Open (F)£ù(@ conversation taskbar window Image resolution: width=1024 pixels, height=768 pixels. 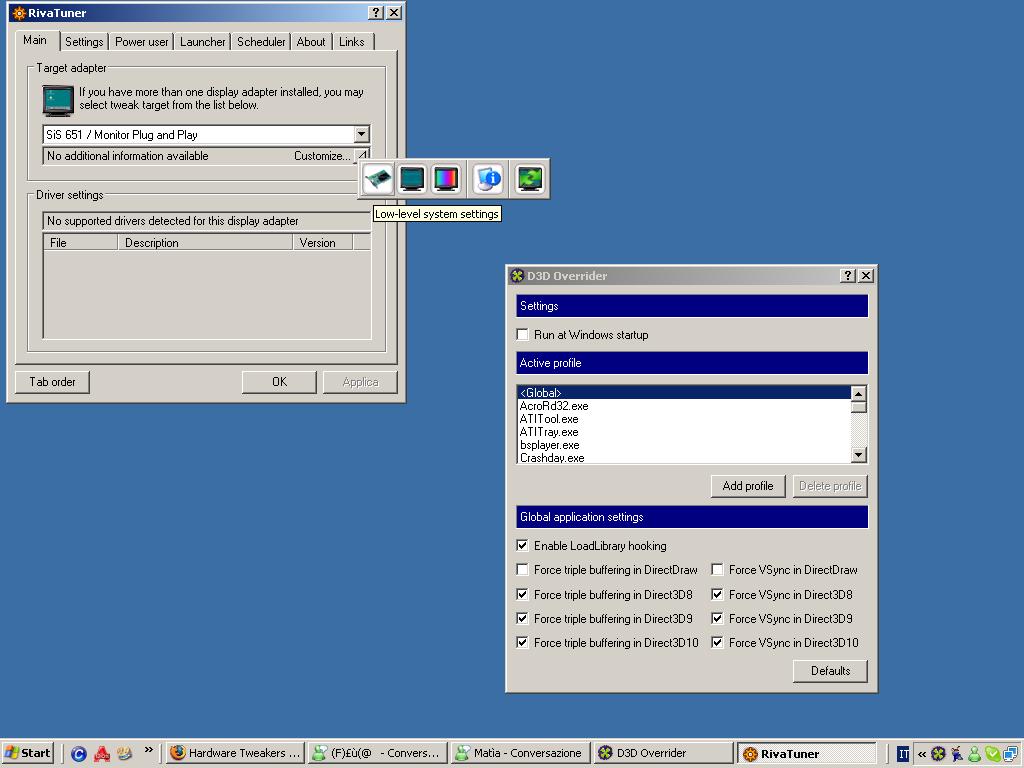378,753
